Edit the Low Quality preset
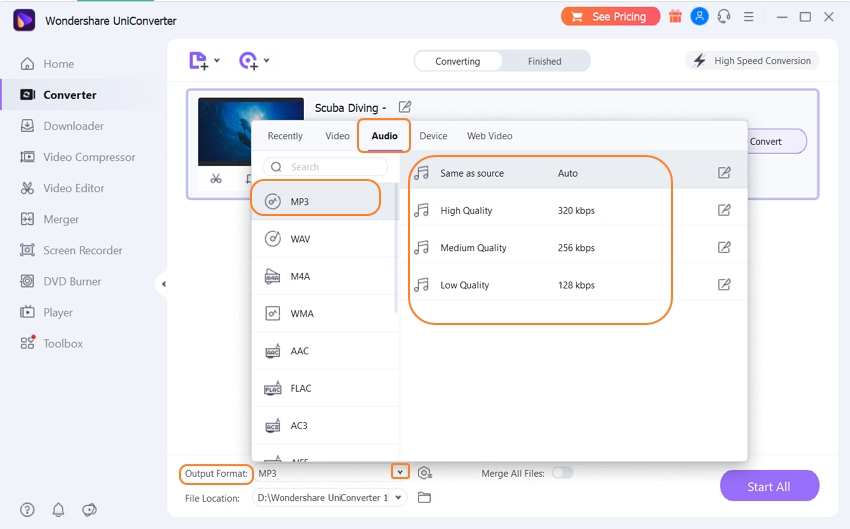Viewport: 850px width, 529px height. pos(724,285)
